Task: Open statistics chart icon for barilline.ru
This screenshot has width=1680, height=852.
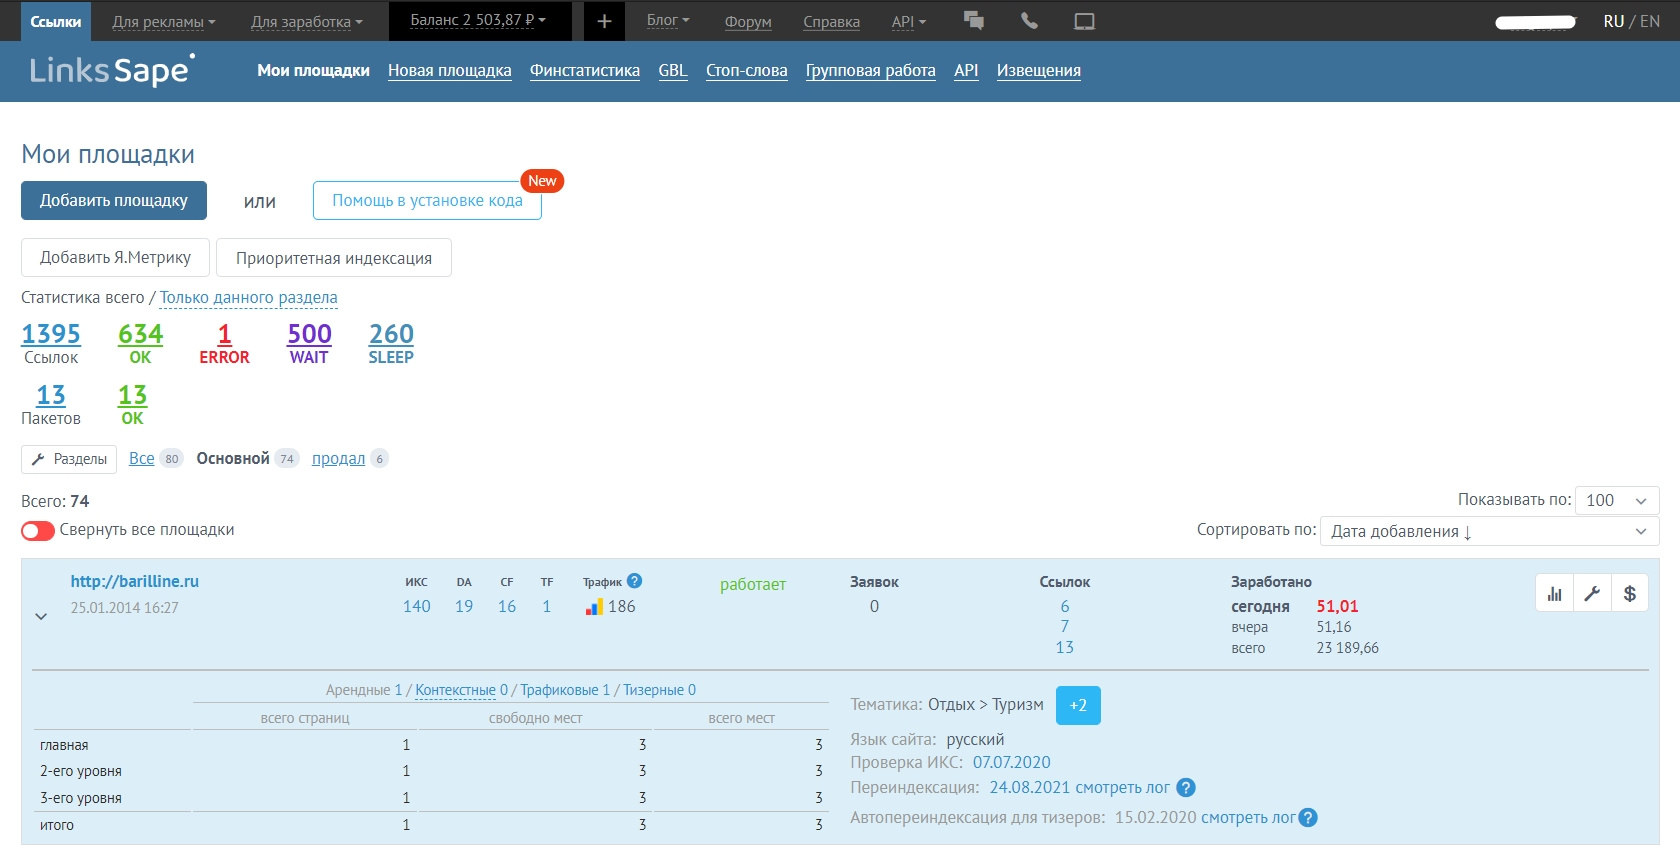Action: click(x=1554, y=594)
